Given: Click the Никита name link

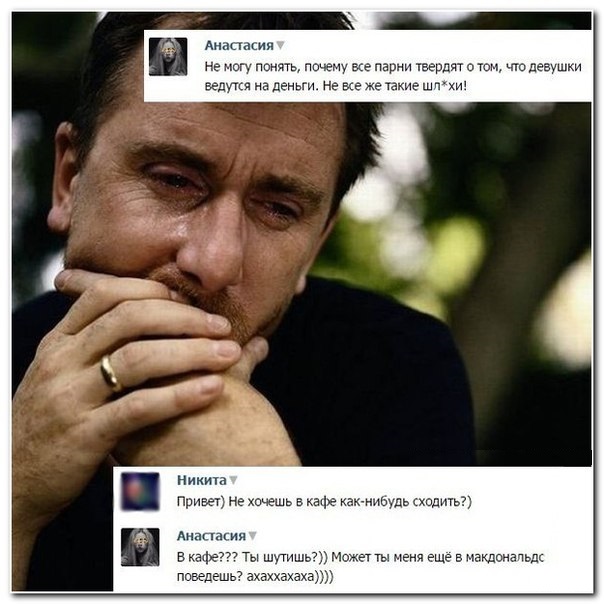Looking at the screenshot, I should tap(201, 480).
